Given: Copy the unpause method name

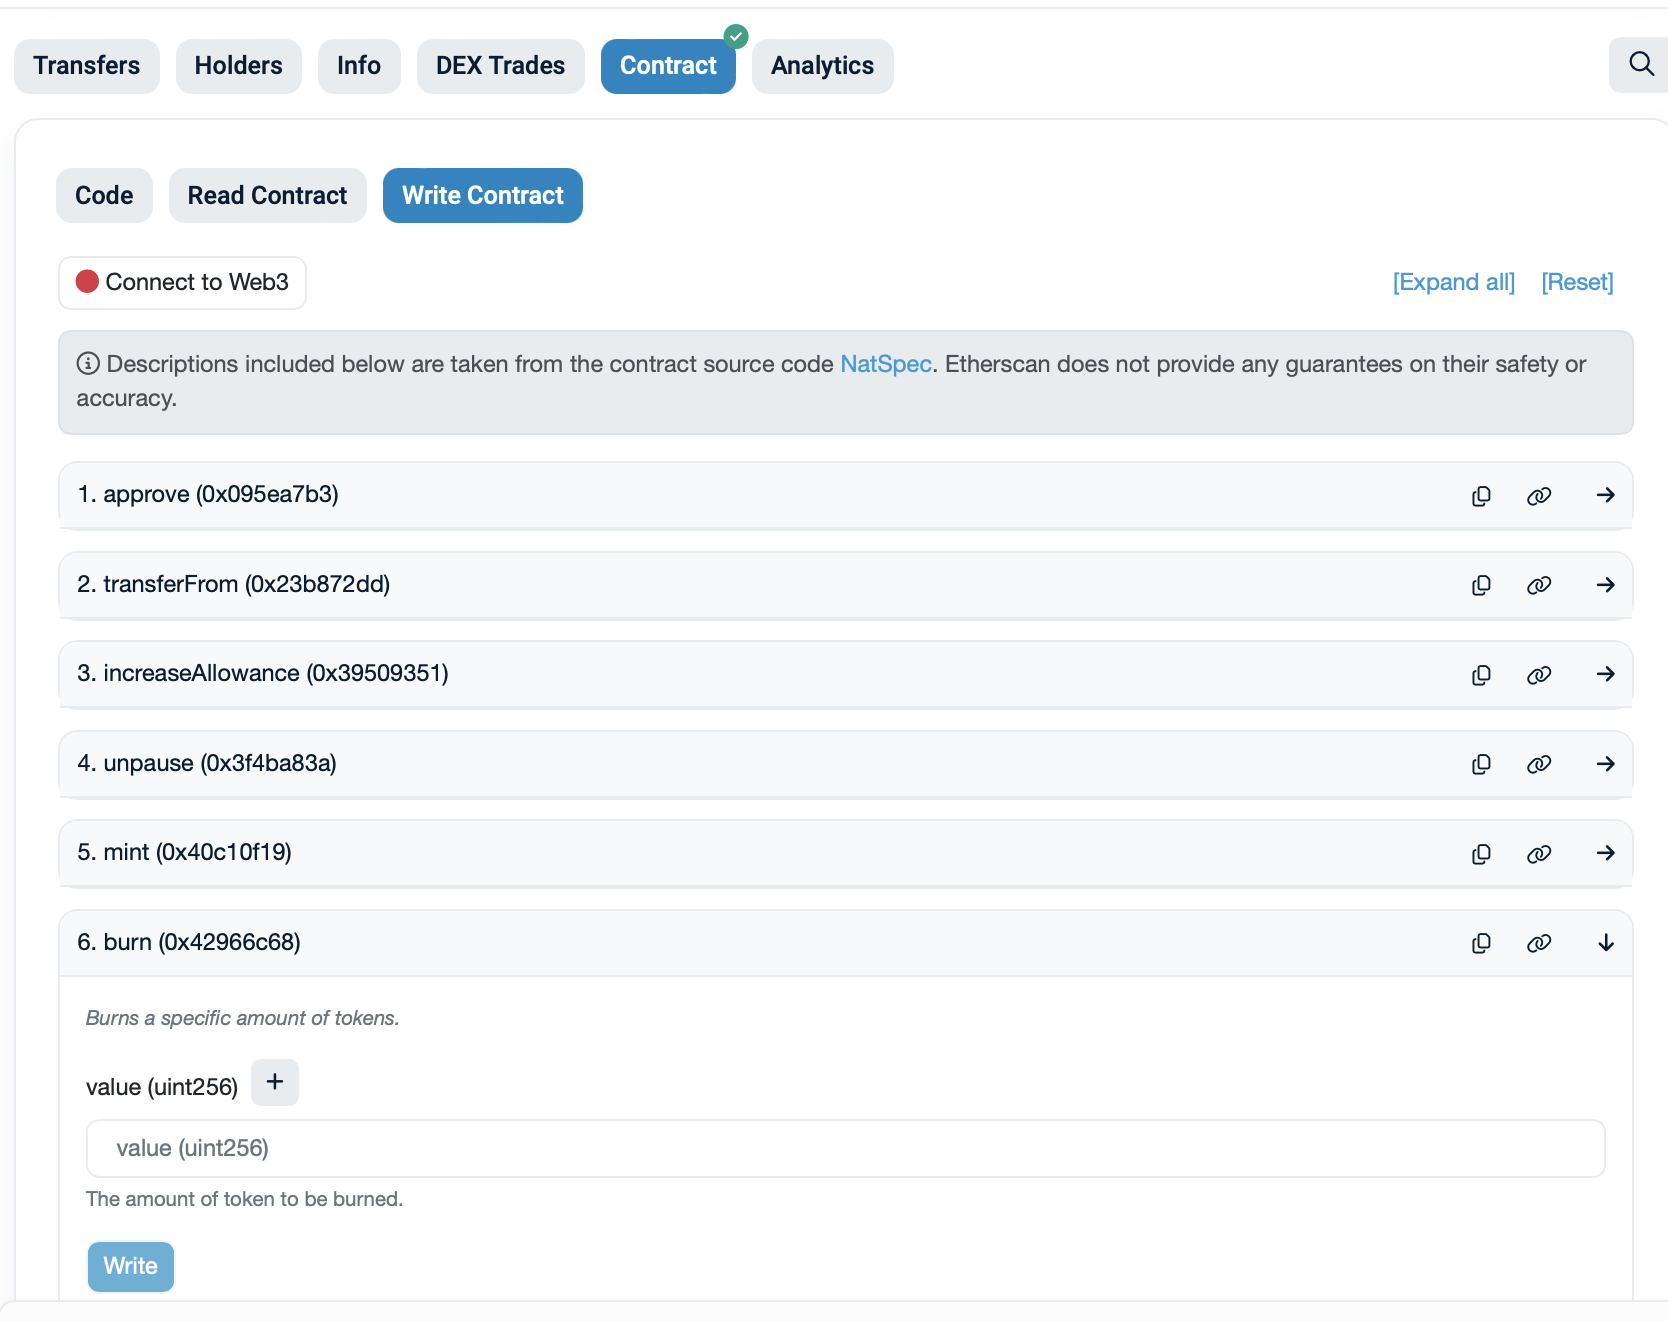Looking at the screenshot, I should click(x=1481, y=764).
